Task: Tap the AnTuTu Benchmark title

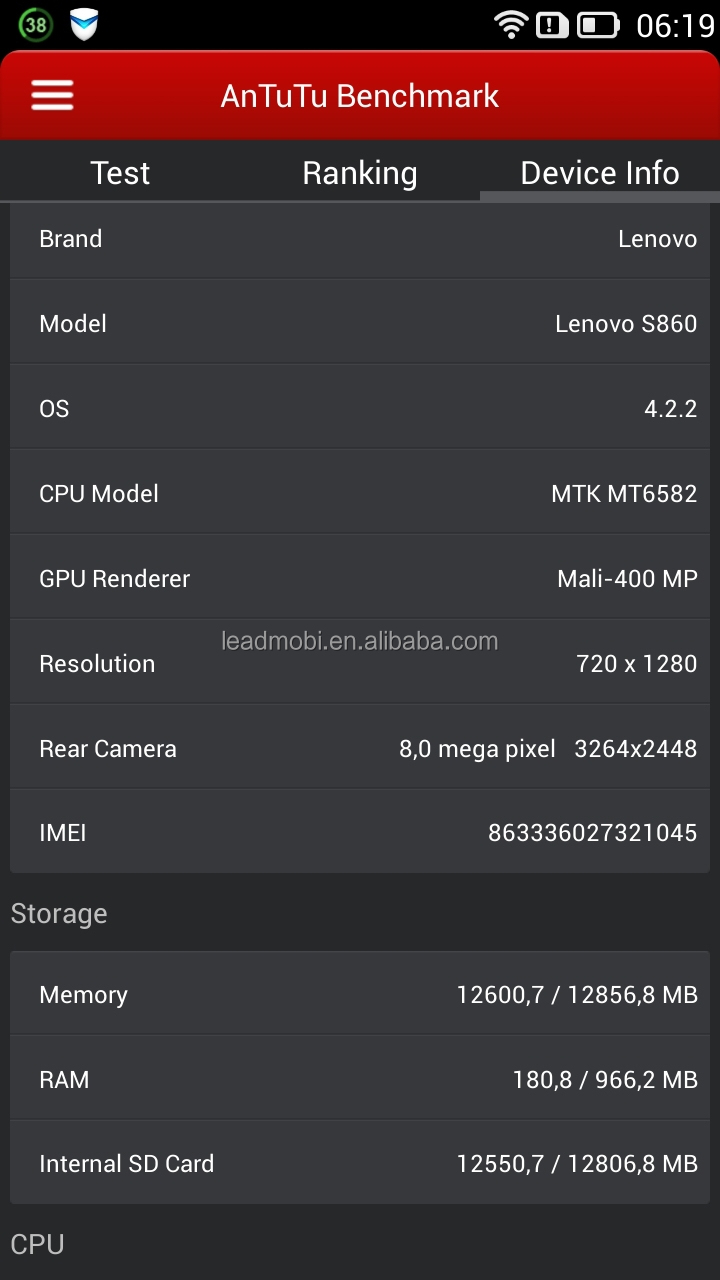Action: (360, 96)
